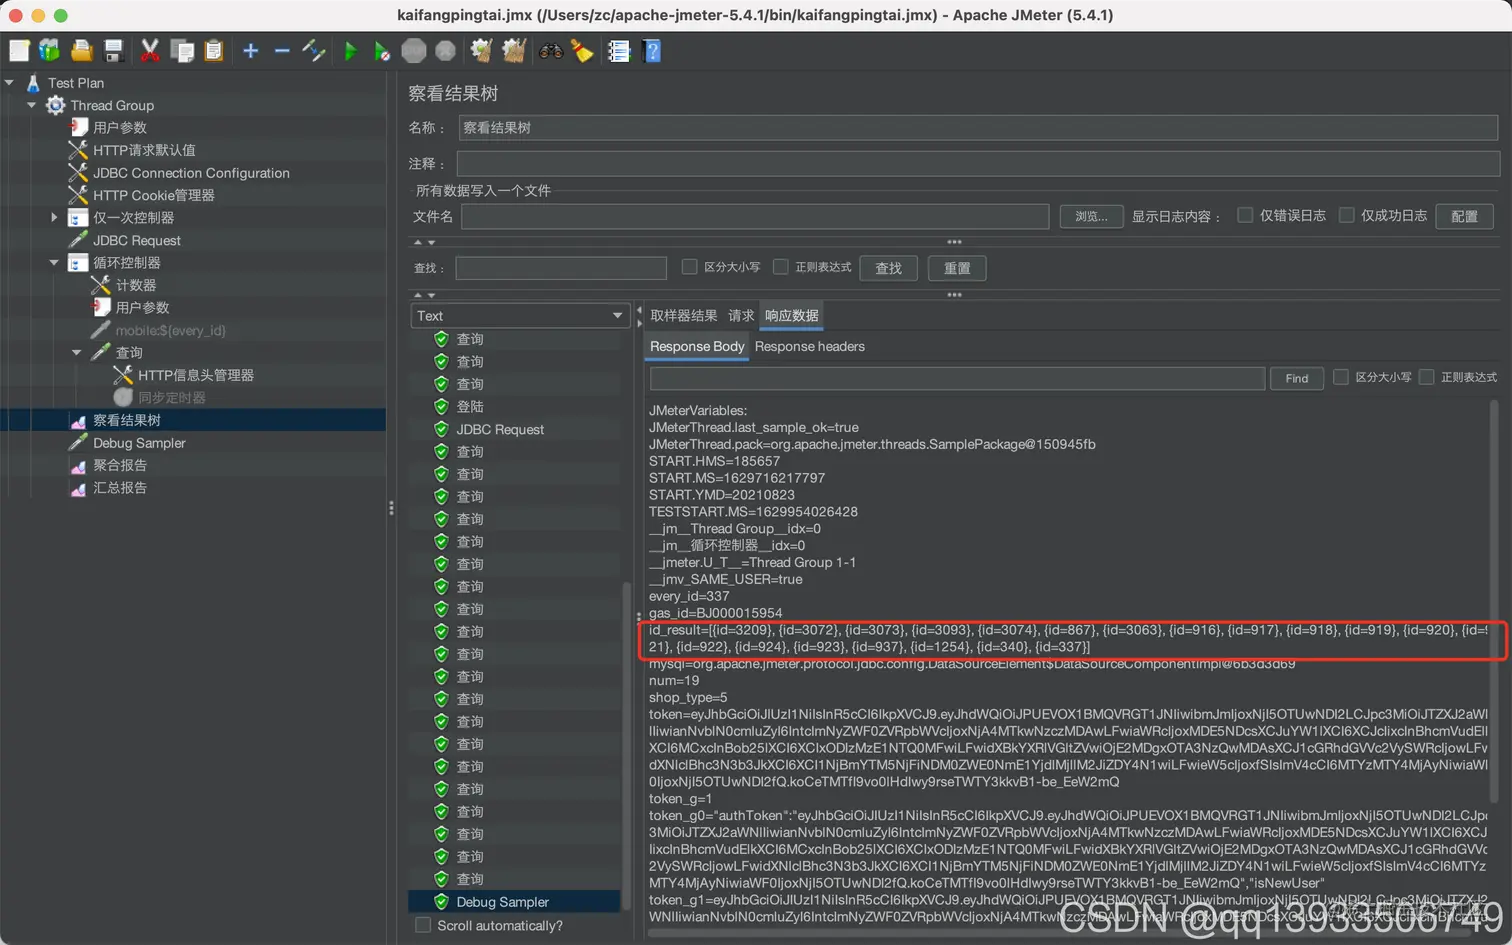Toggle element enable state with the toggle icon
The image size is (1512, 945).
pyautogui.click(x=314, y=51)
